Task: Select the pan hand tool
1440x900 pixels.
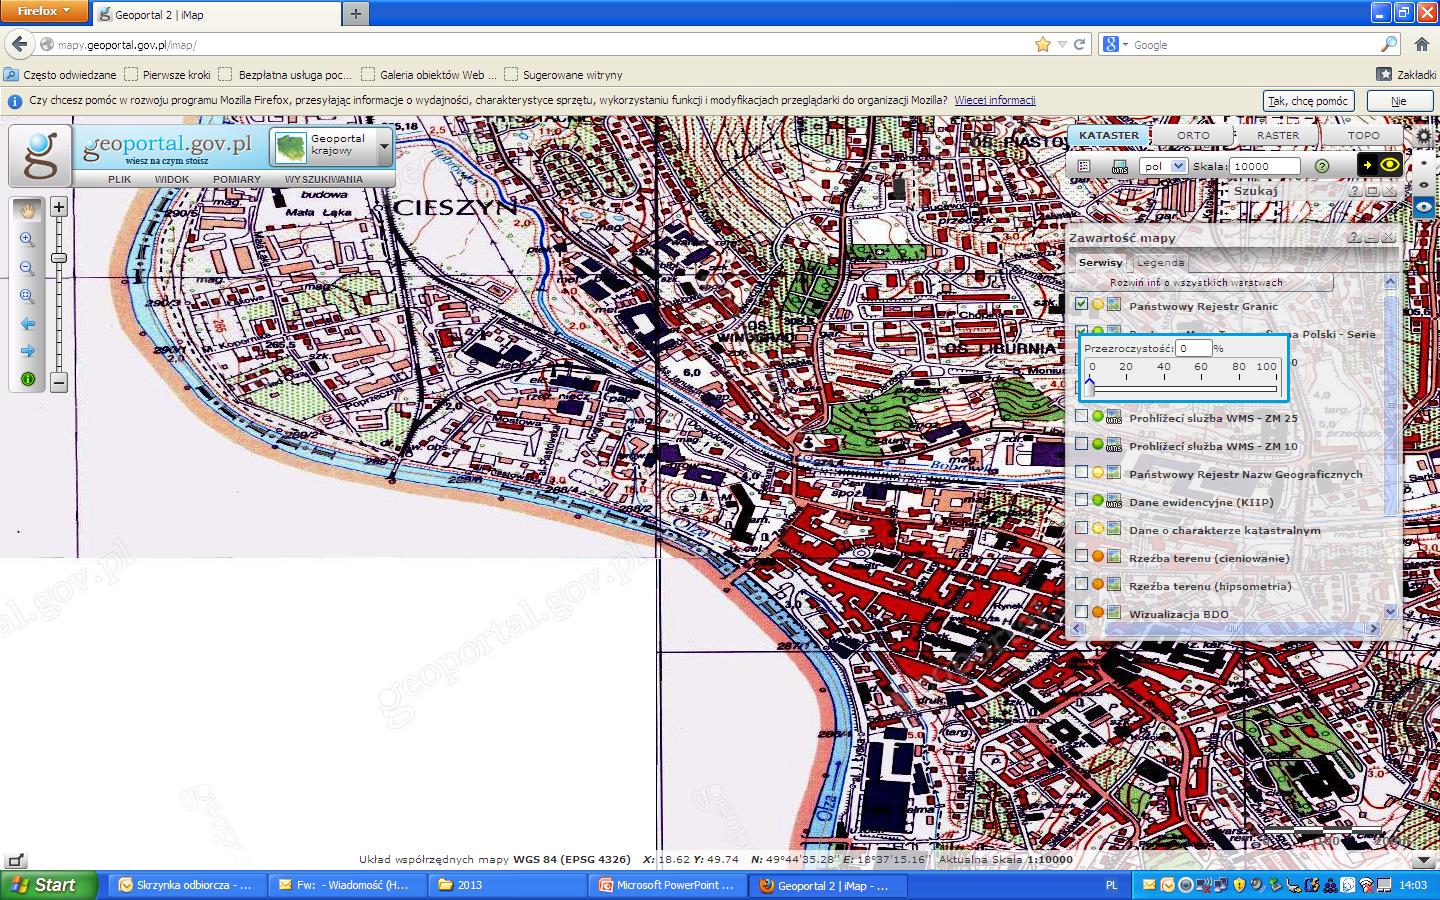Action: pyautogui.click(x=27, y=209)
